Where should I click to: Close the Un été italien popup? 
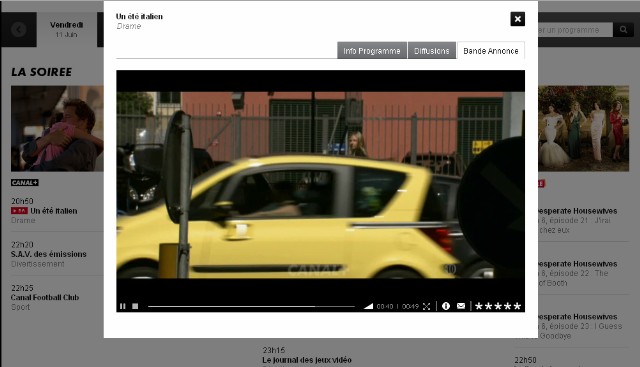coord(518,19)
